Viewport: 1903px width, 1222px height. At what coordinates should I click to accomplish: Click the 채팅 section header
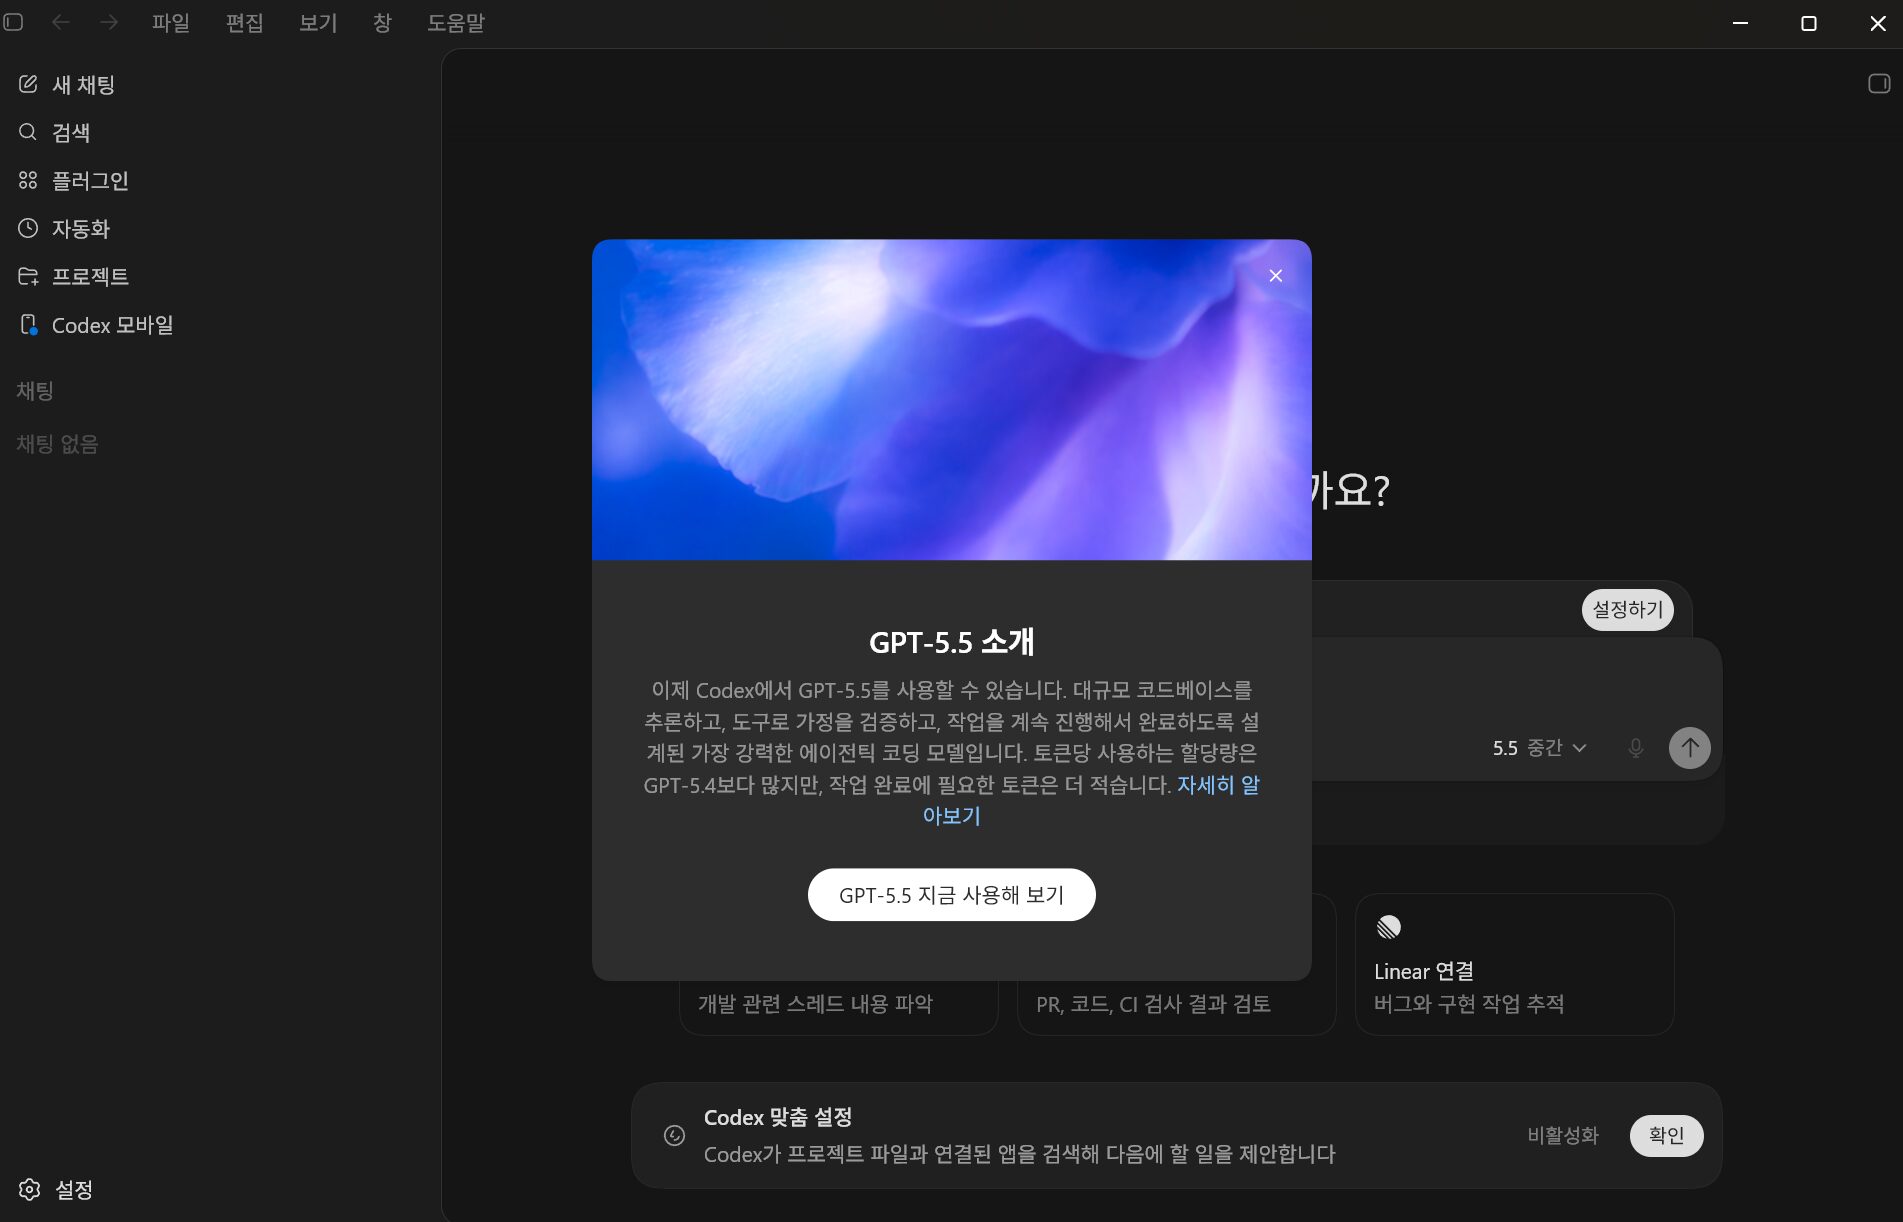[x=35, y=391]
